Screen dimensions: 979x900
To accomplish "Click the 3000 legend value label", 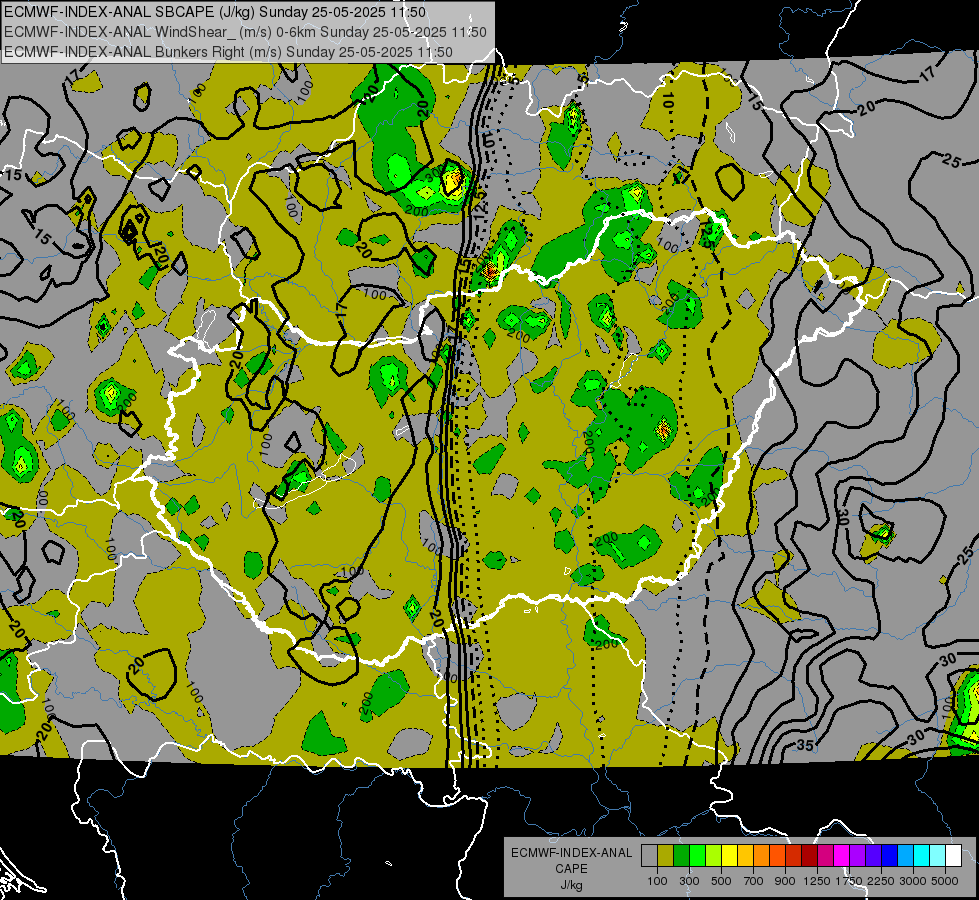I will tap(913, 881).
